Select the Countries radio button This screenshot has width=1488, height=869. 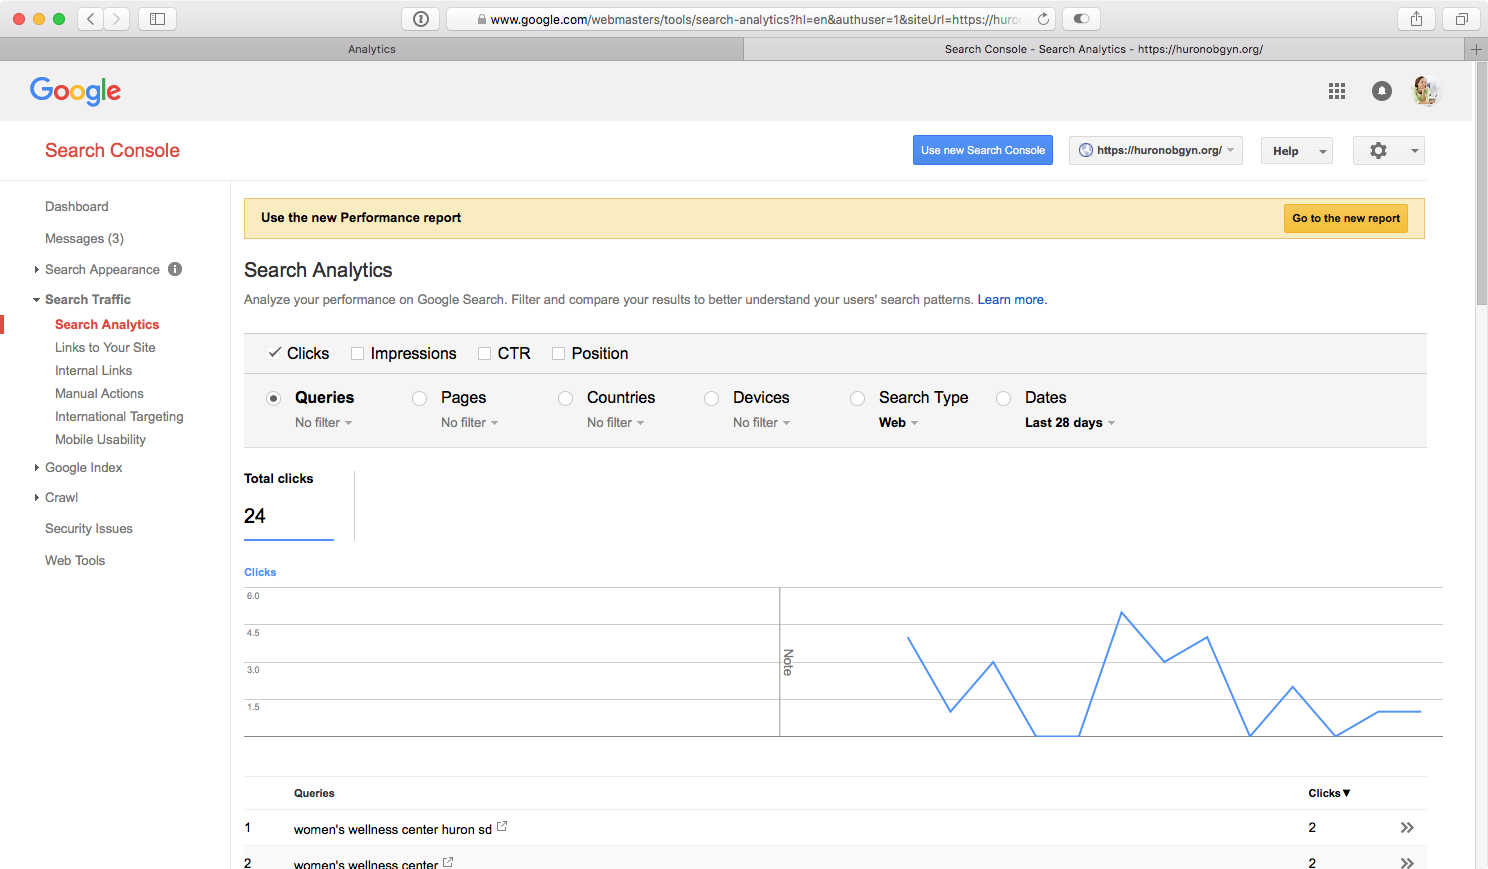[565, 398]
